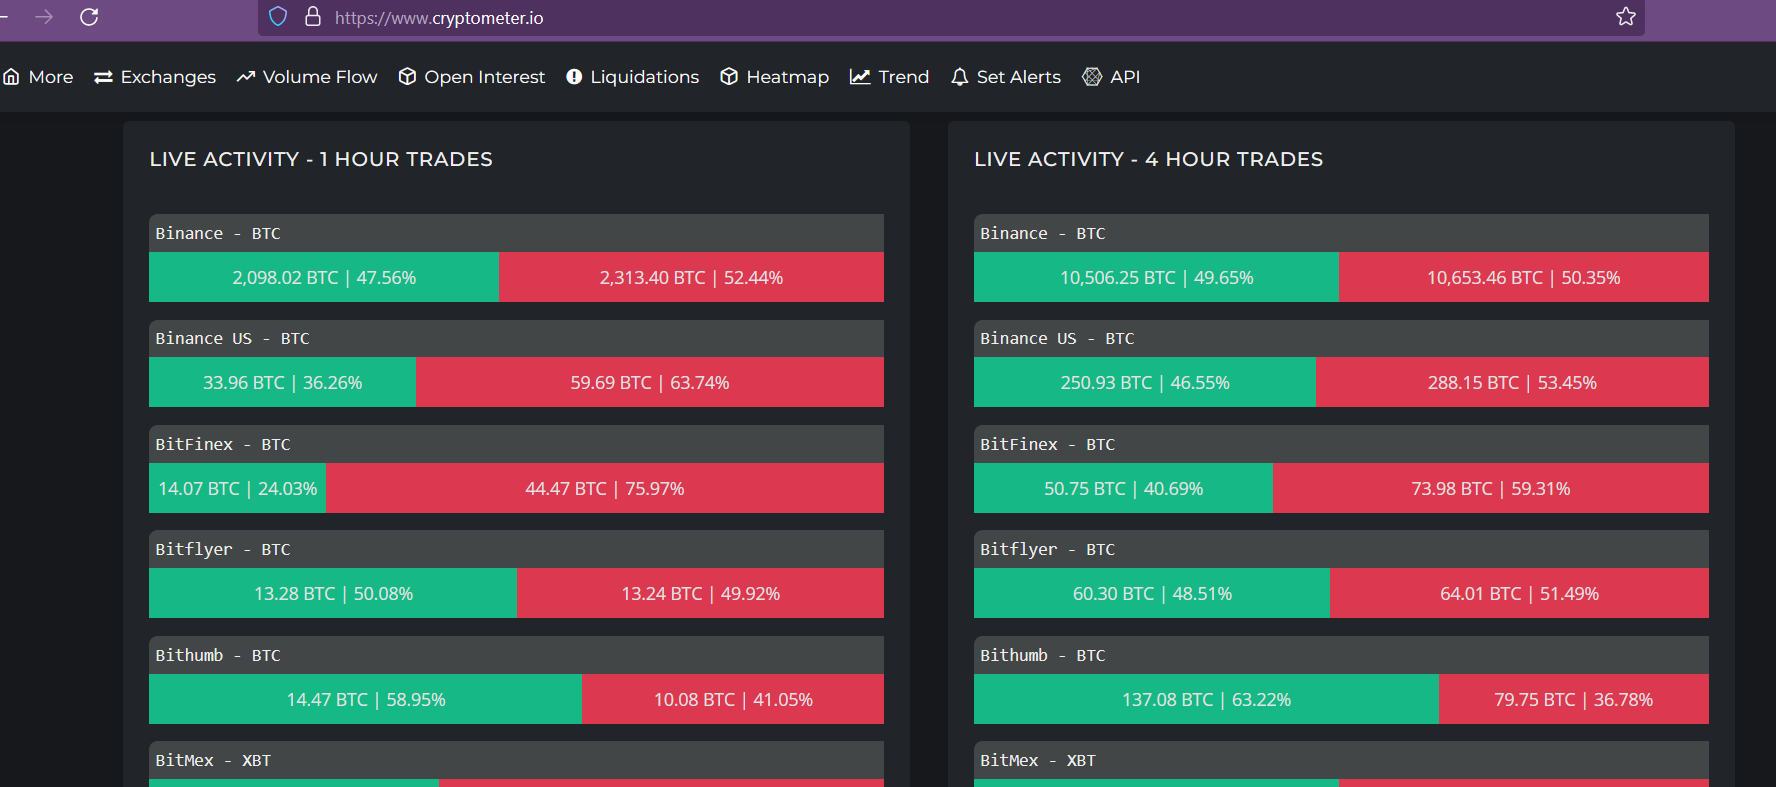Click the browser reload page icon
The width and height of the screenshot is (1776, 787).
coord(89,17)
